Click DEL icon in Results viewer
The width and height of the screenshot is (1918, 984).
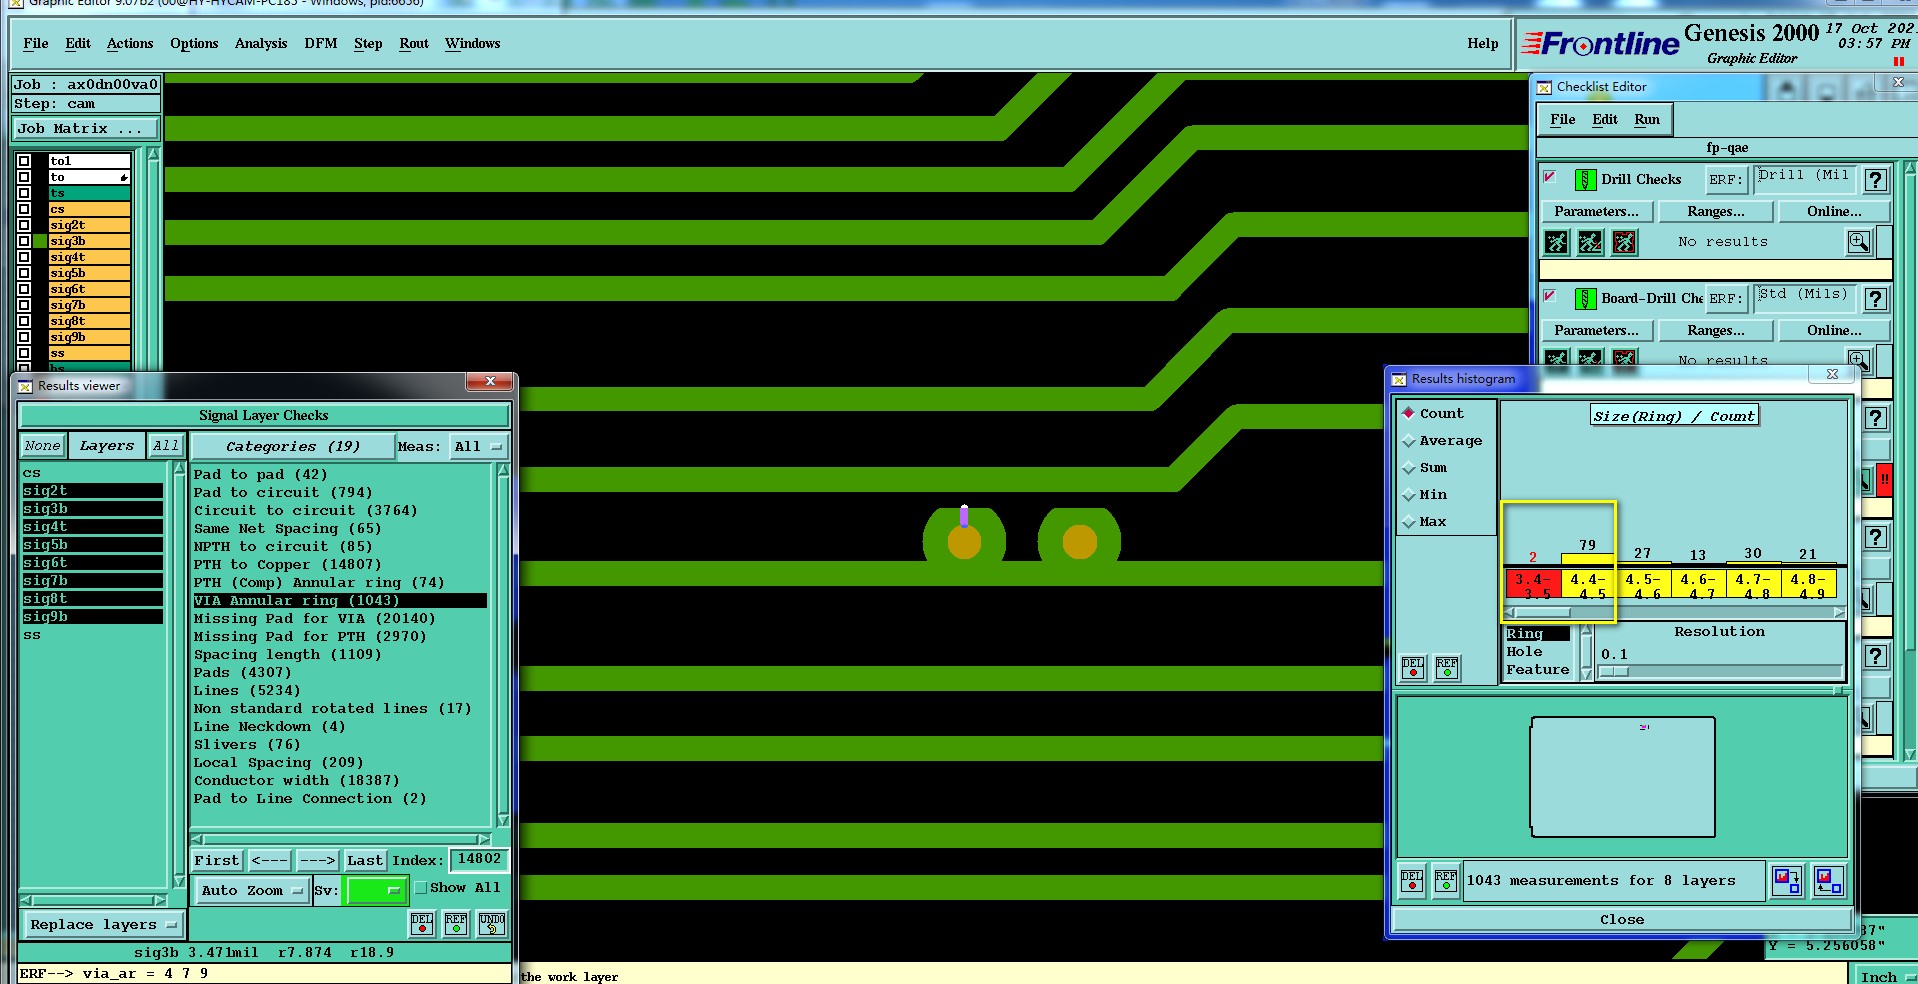422,923
